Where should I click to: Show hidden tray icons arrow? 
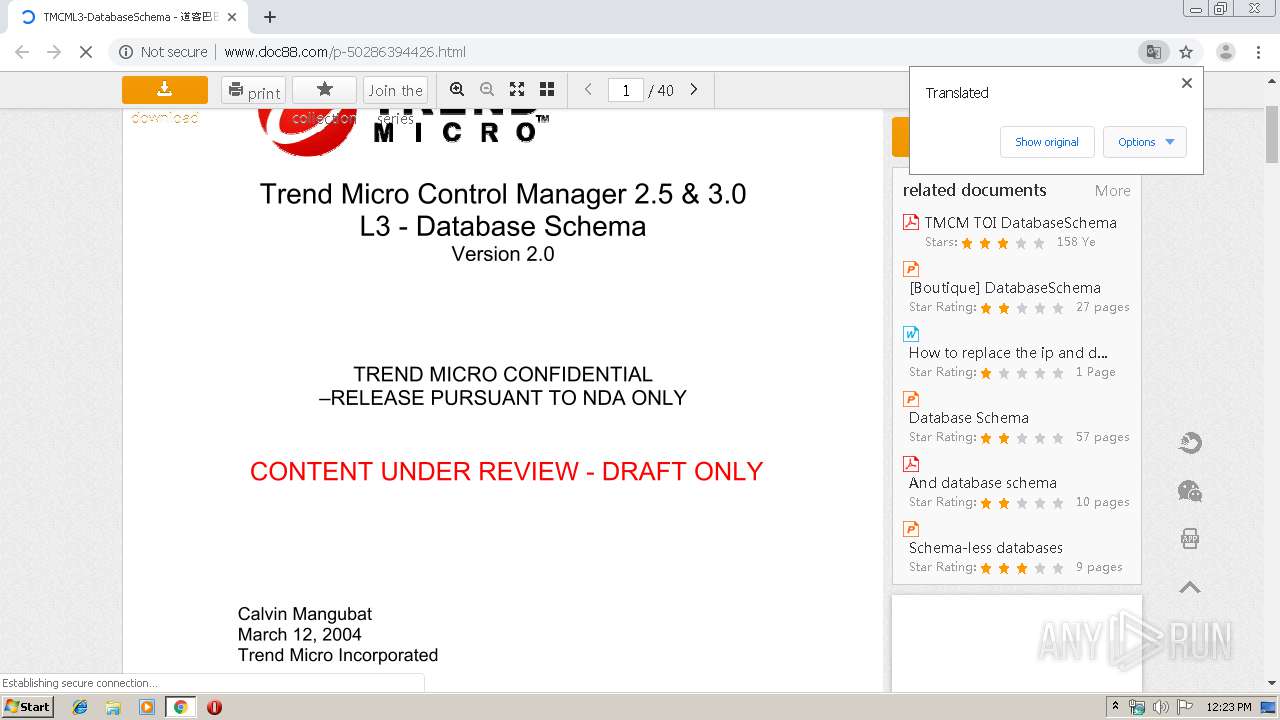1115,707
